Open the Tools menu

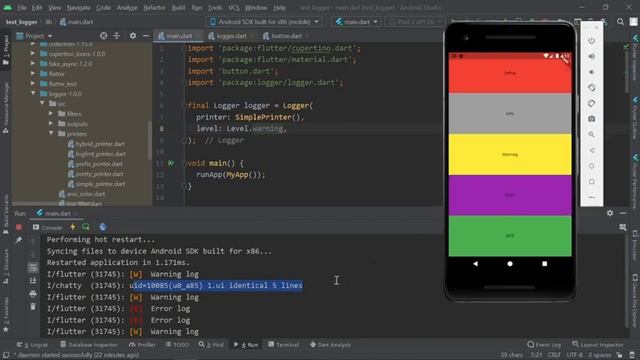215,8
